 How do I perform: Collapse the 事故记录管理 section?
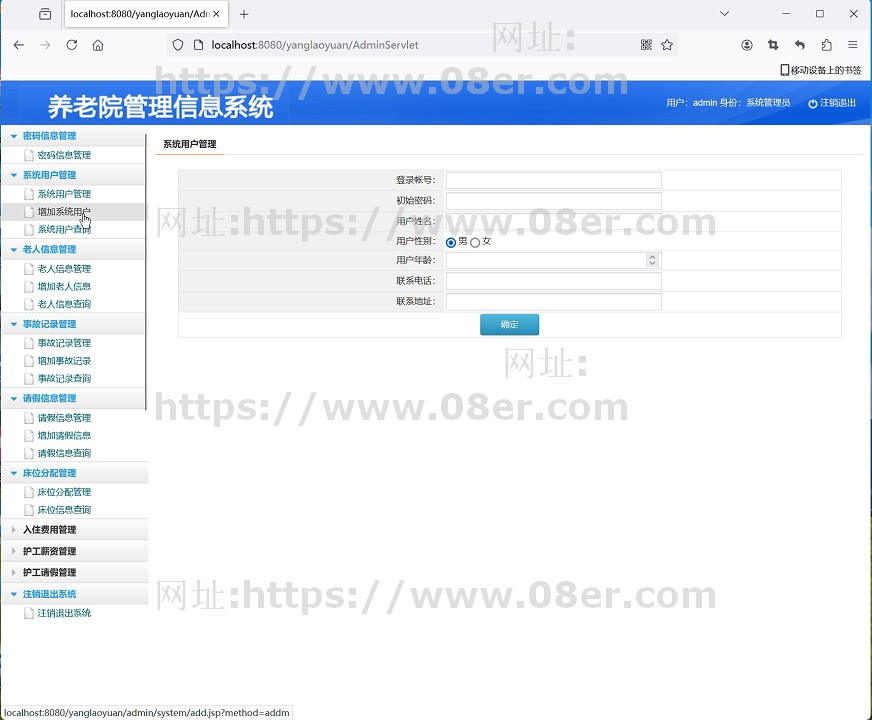pyautogui.click(x=14, y=324)
